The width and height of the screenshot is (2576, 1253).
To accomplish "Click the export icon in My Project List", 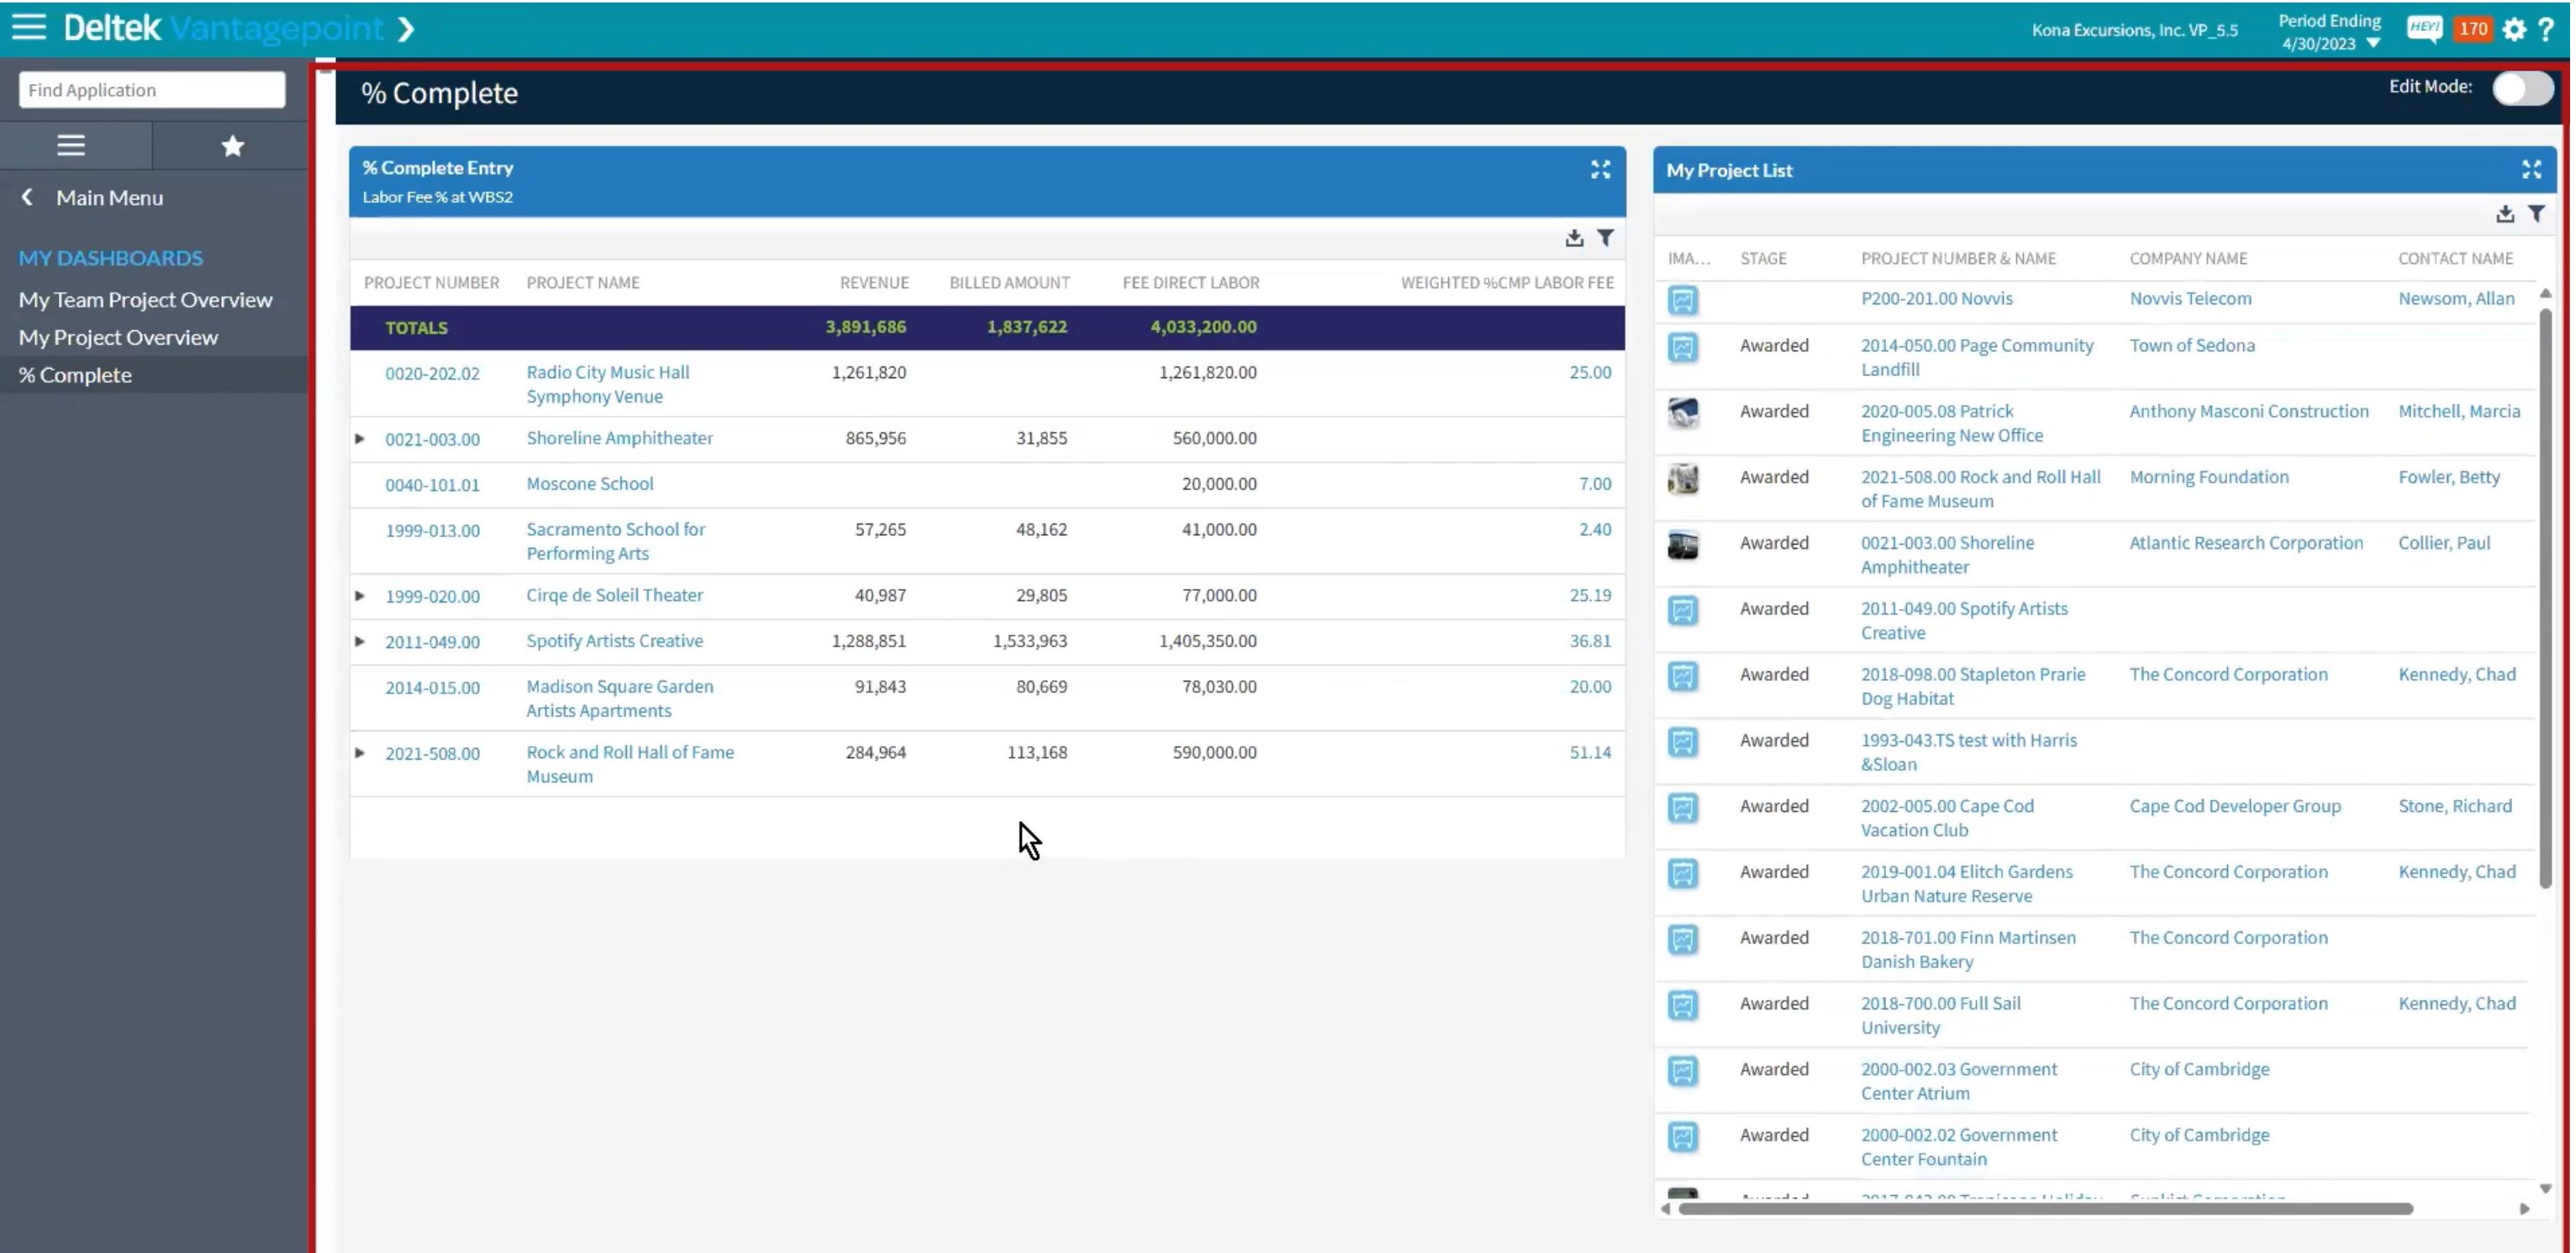I will 2505,213.
